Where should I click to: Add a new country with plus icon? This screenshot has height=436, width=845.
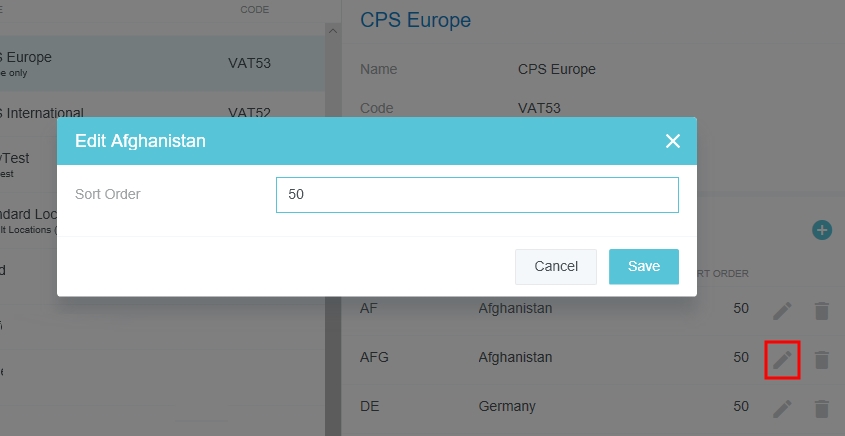(822, 231)
